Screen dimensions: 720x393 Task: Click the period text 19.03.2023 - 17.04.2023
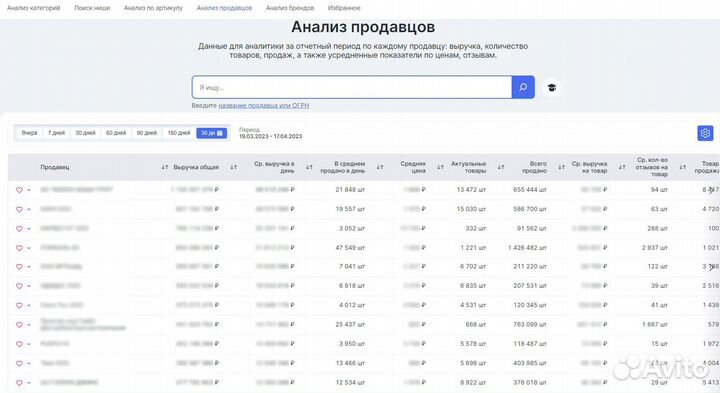(270, 136)
